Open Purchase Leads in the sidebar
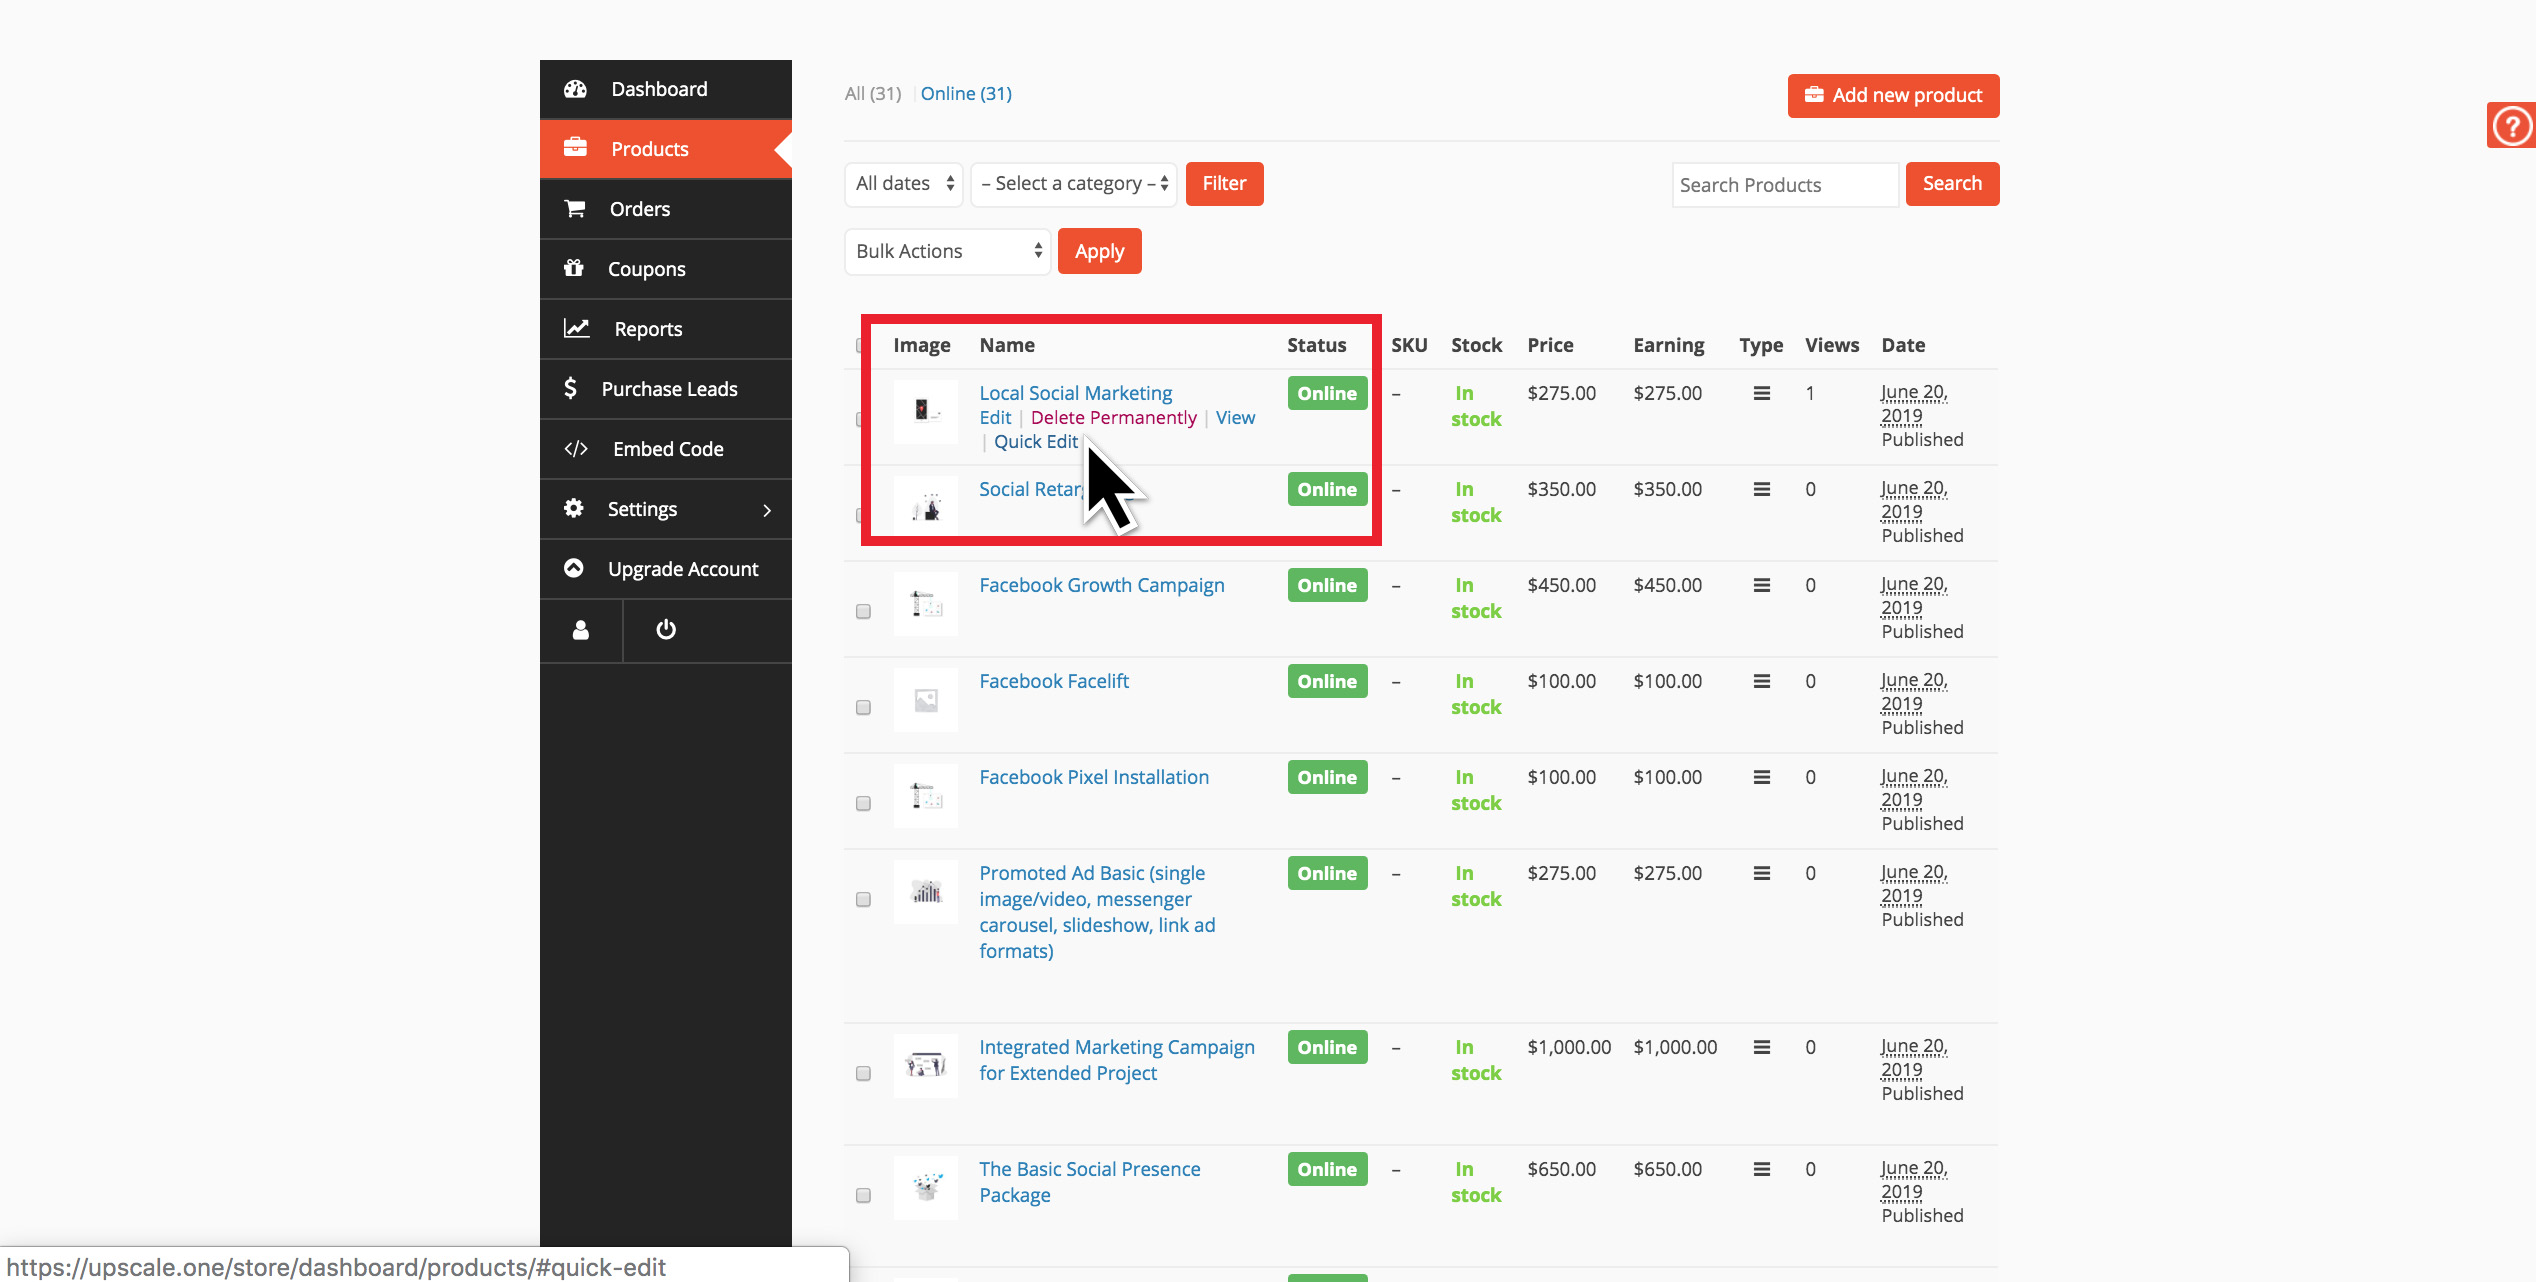 coord(669,389)
